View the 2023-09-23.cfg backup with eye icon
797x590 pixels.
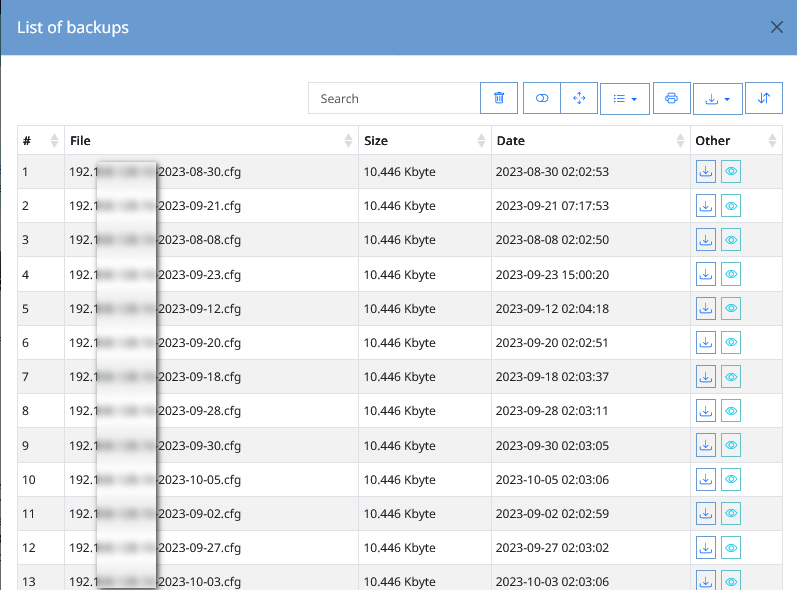pyautogui.click(x=731, y=274)
